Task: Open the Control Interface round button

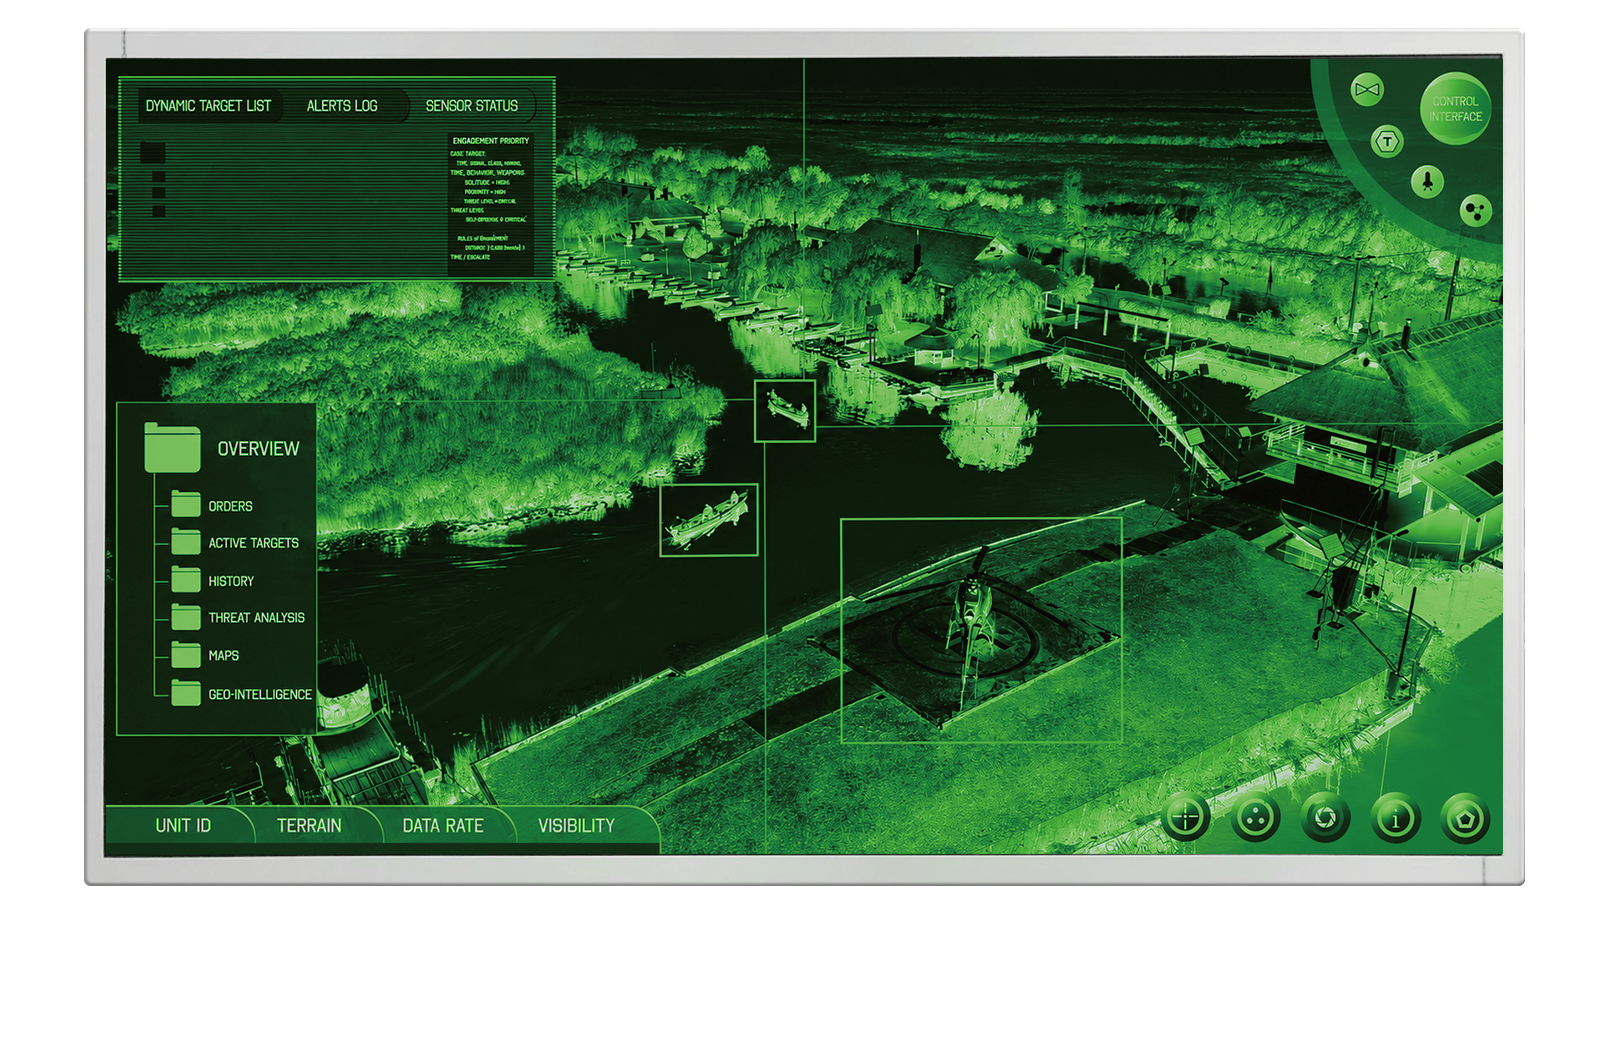Action: point(1455,109)
